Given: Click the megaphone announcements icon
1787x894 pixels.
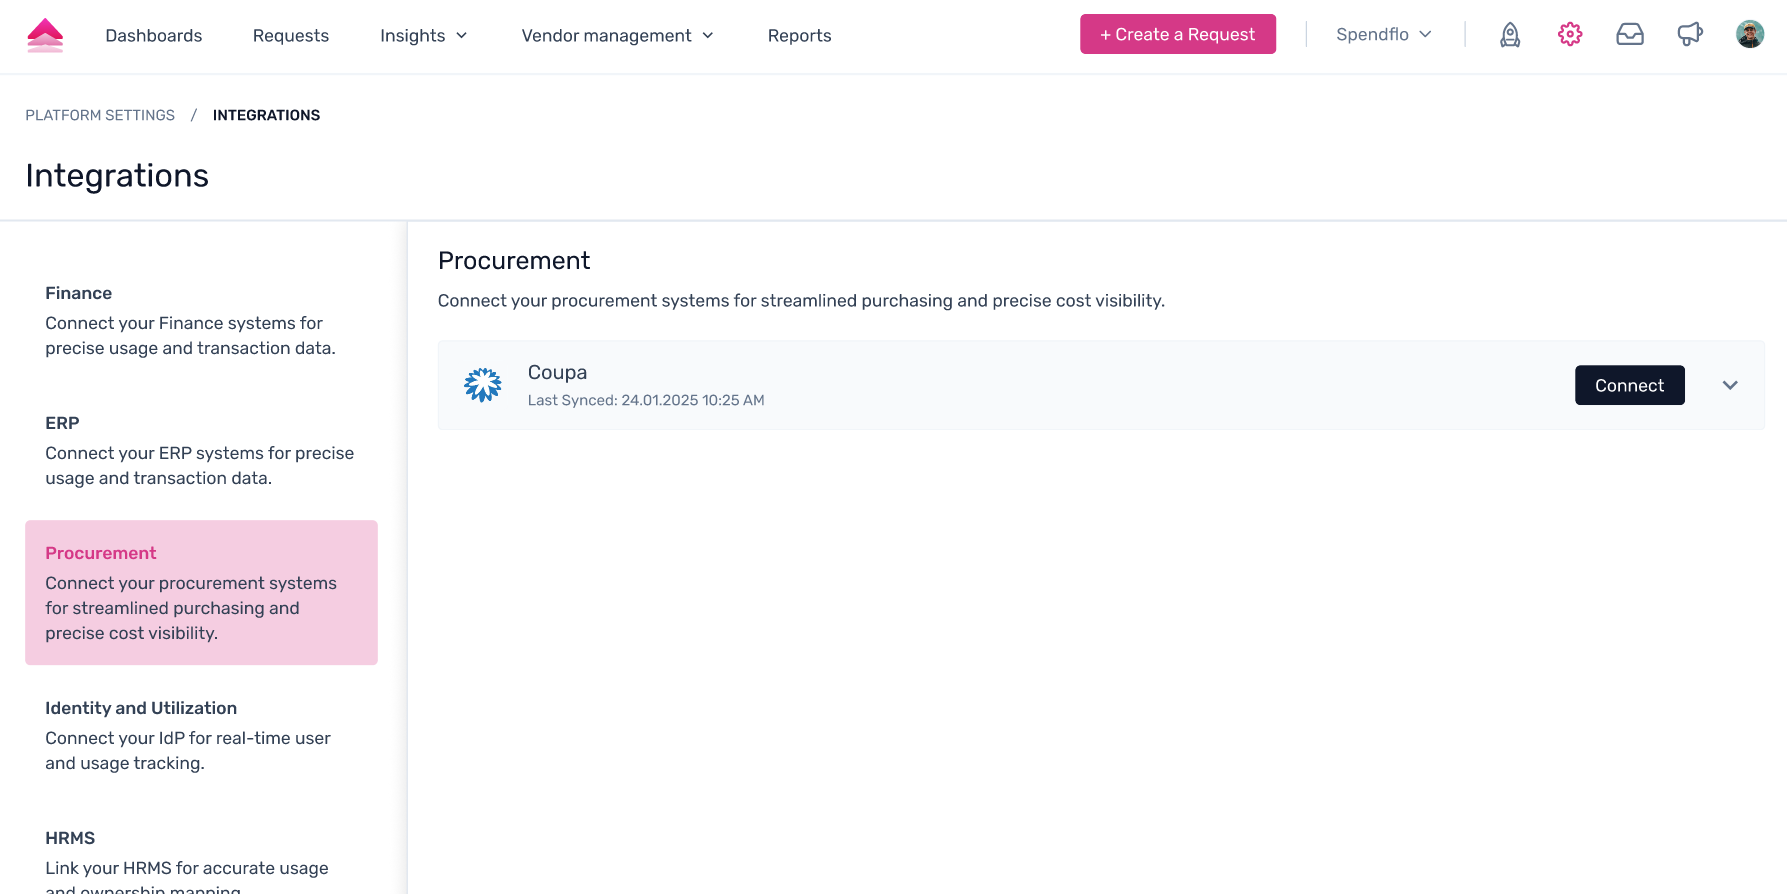Looking at the screenshot, I should click(x=1690, y=35).
